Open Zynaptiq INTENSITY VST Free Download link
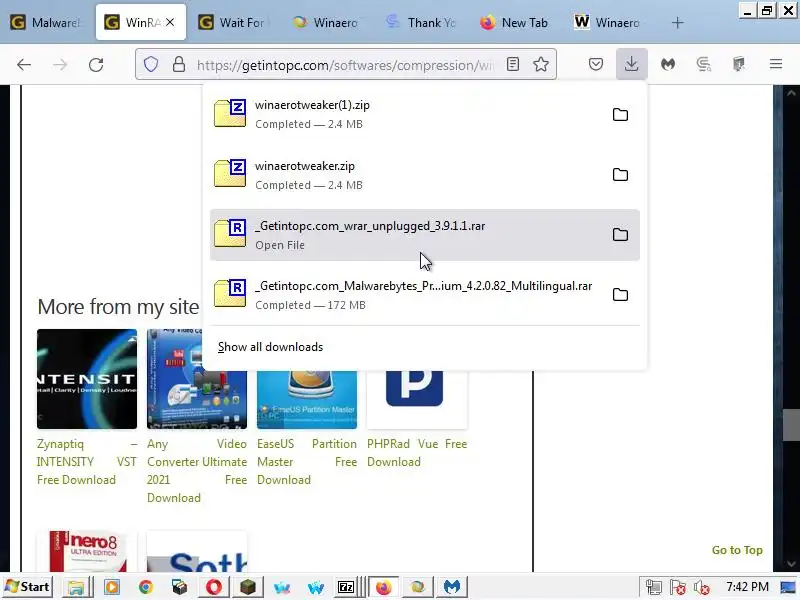 click(87, 462)
